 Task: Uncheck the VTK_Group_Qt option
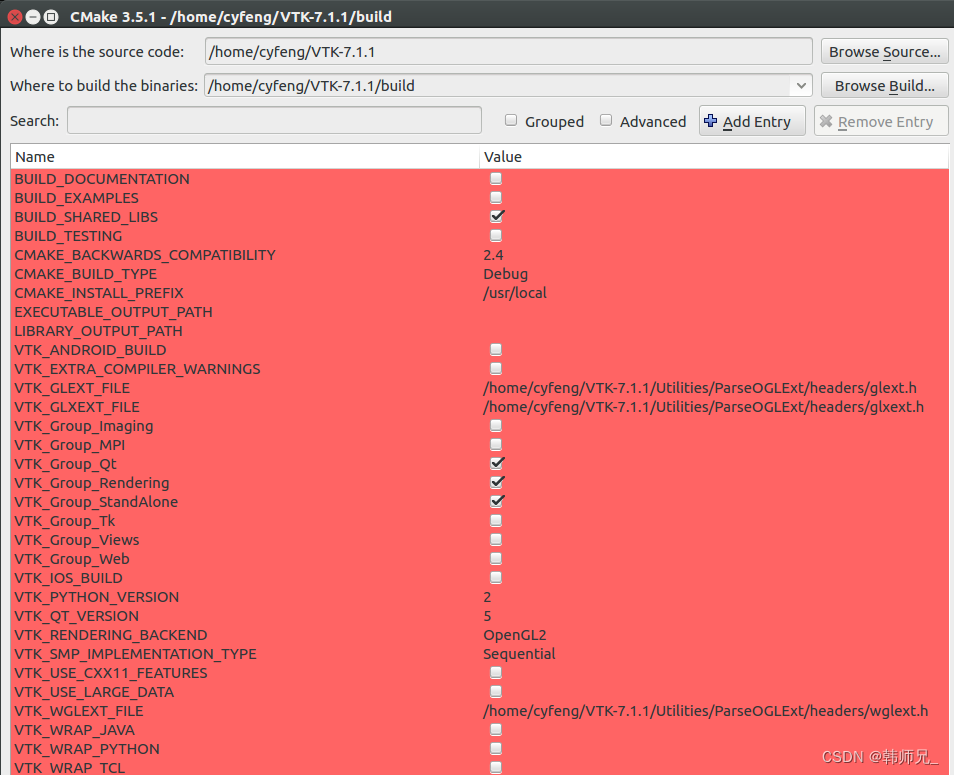coord(497,463)
